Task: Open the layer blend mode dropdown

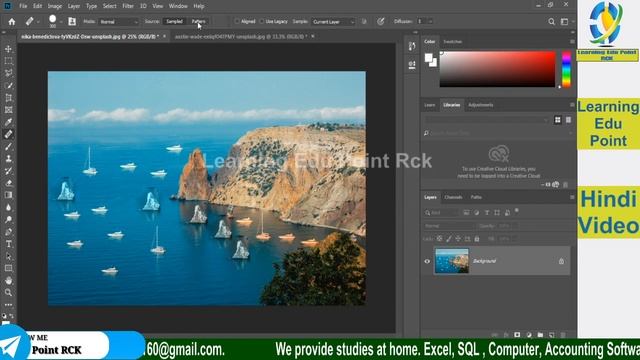Action: [x=448, y=226]
